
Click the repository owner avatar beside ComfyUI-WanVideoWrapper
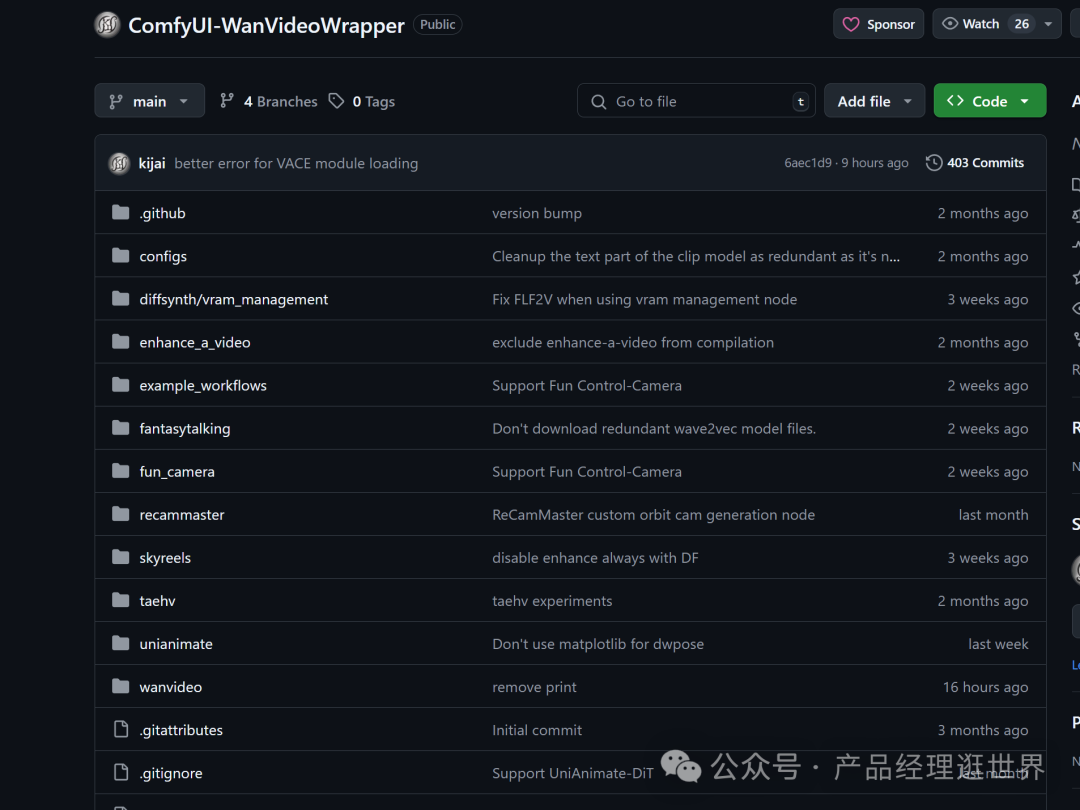coord(107,25)
